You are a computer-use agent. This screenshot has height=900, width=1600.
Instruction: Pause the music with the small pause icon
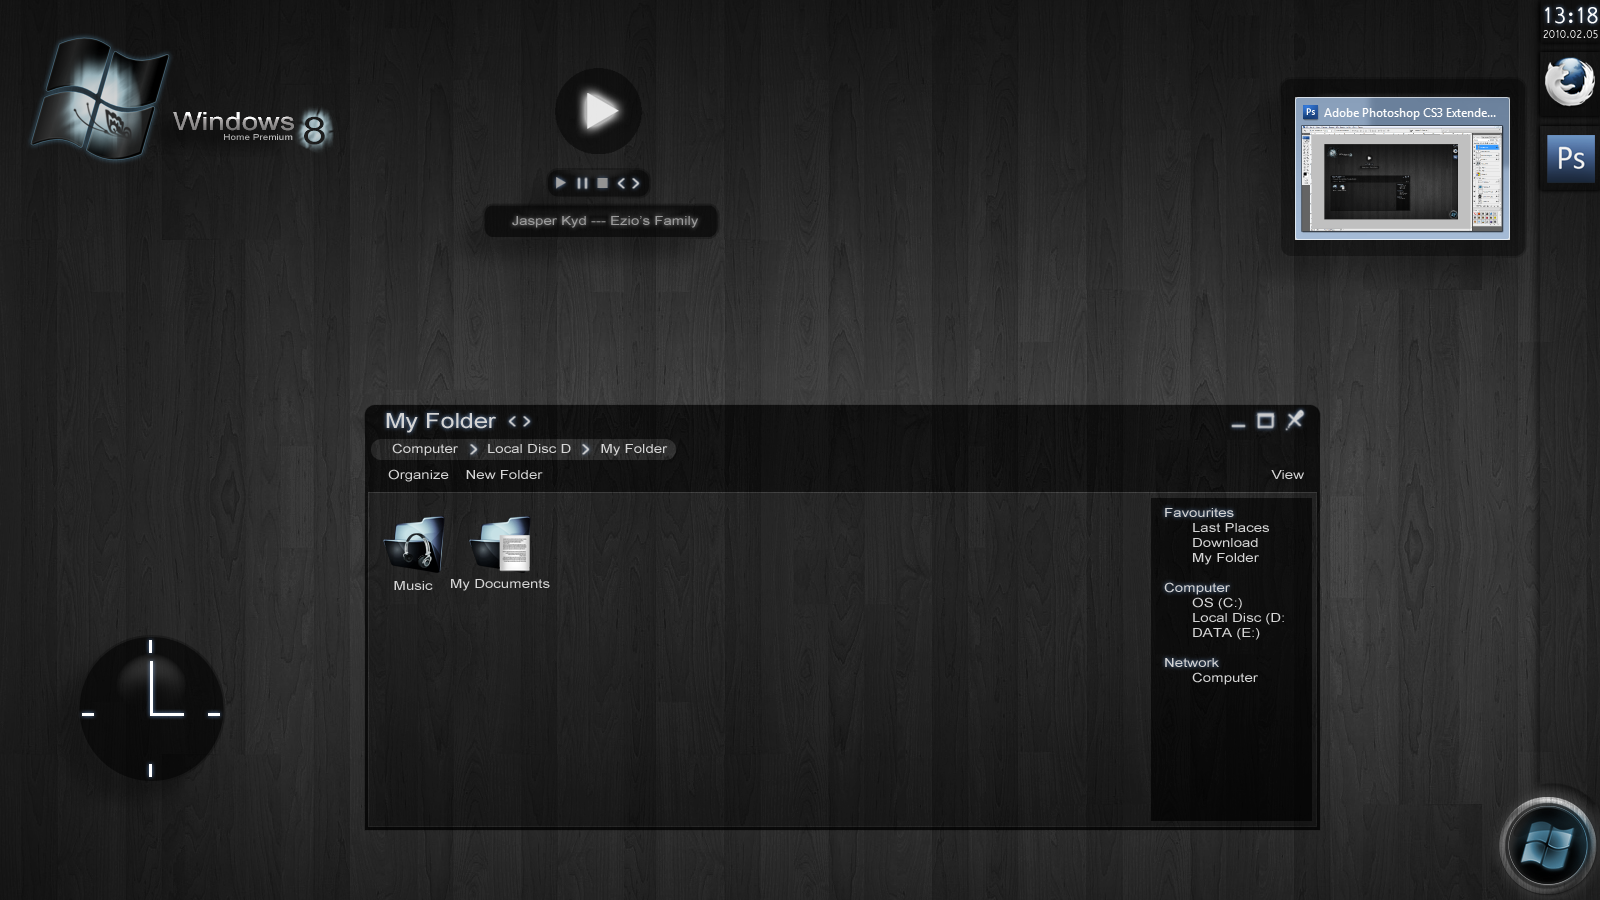[x=582, y=183]
